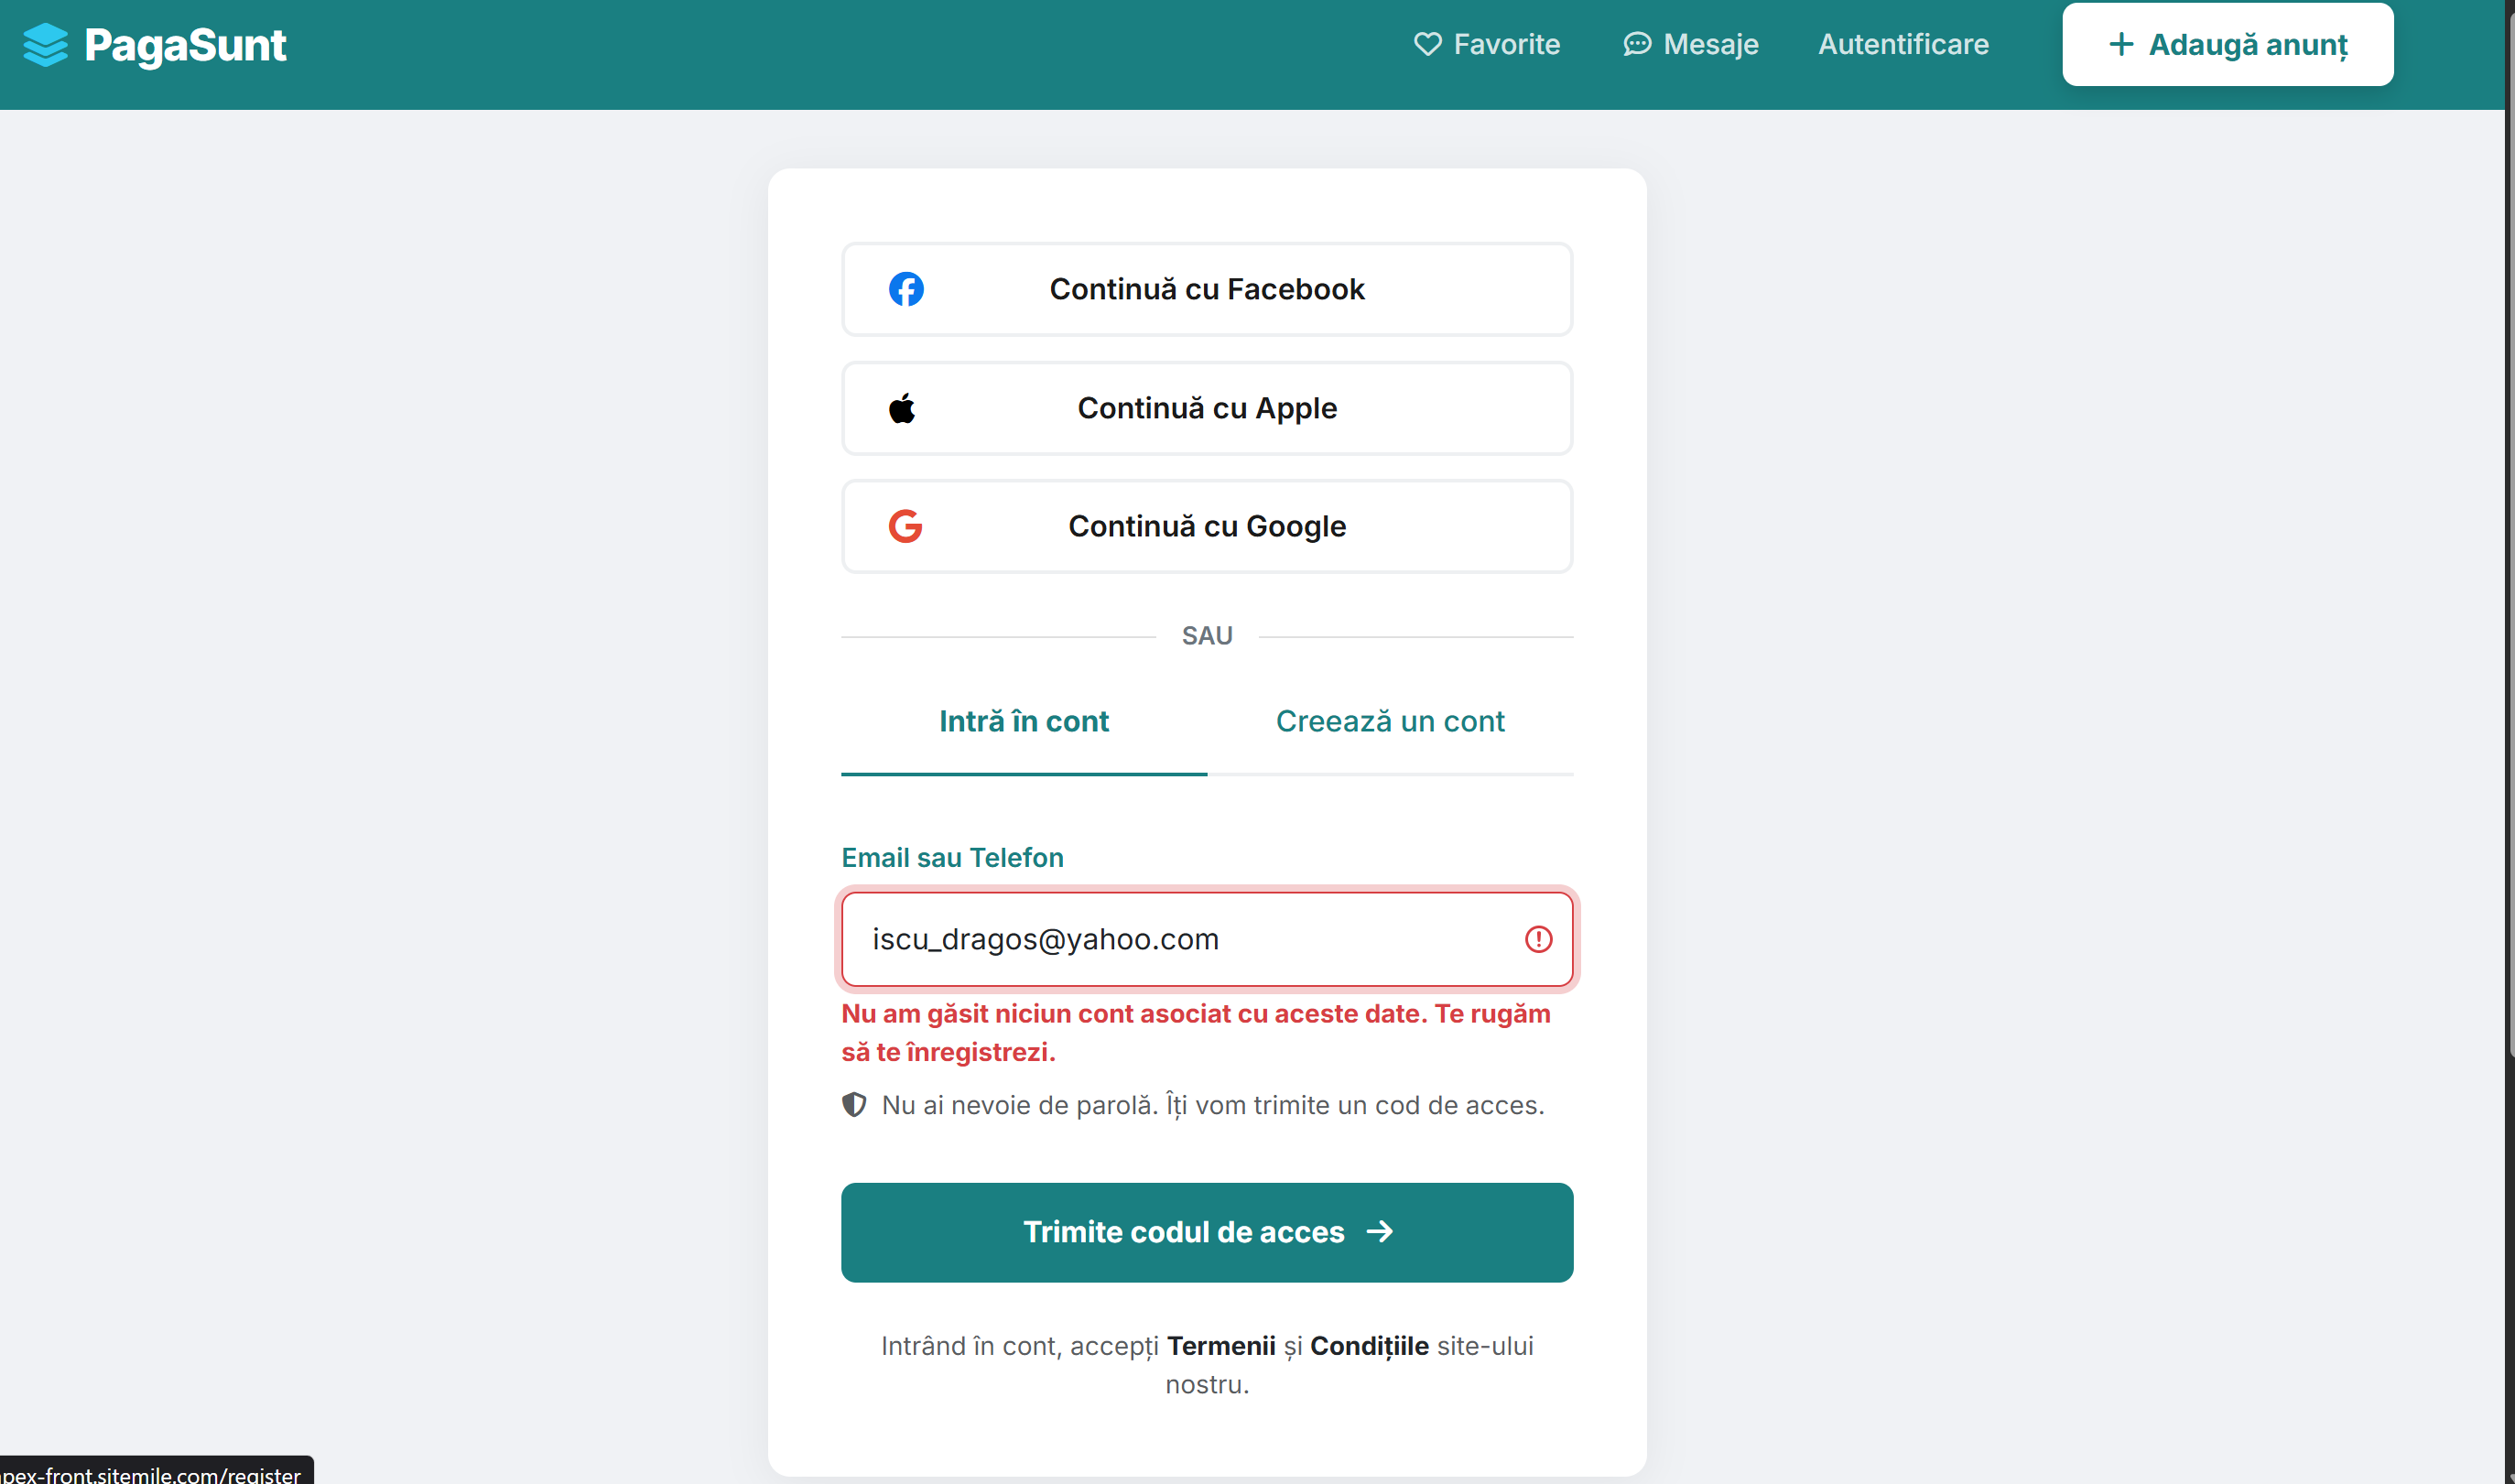Select the Intră în cont tab
This screenshot has width=2515, height=1484.
pyautogui.click(x=1023, y=721)
